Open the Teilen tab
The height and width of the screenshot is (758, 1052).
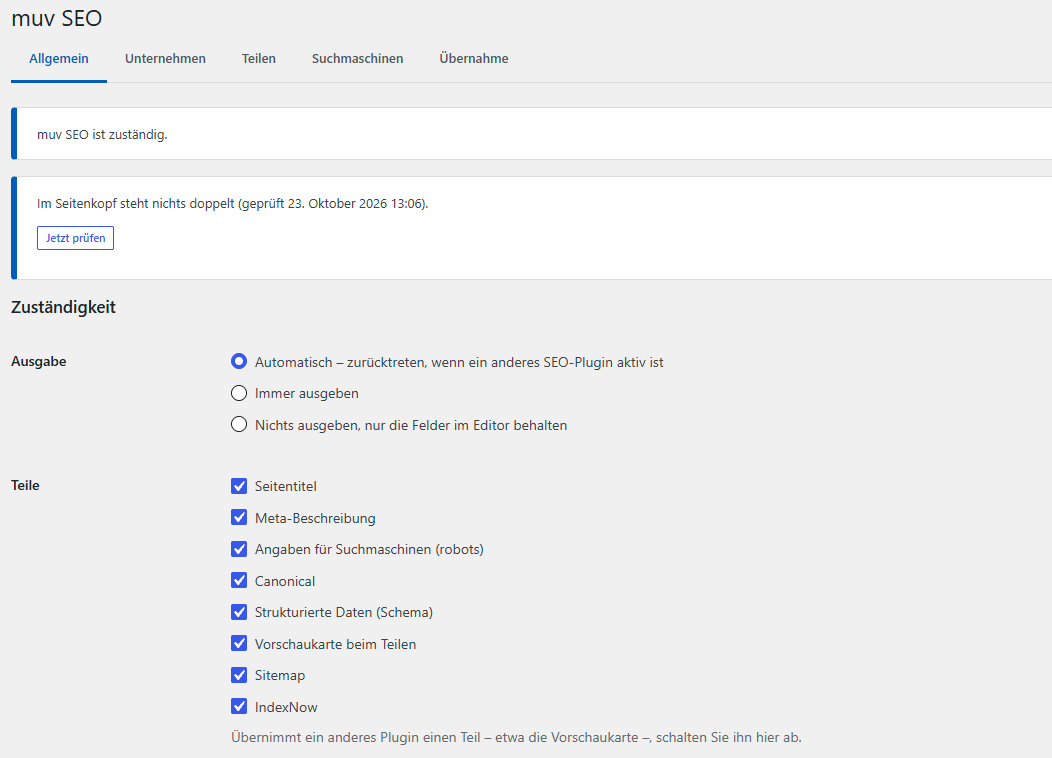(258, 59)
